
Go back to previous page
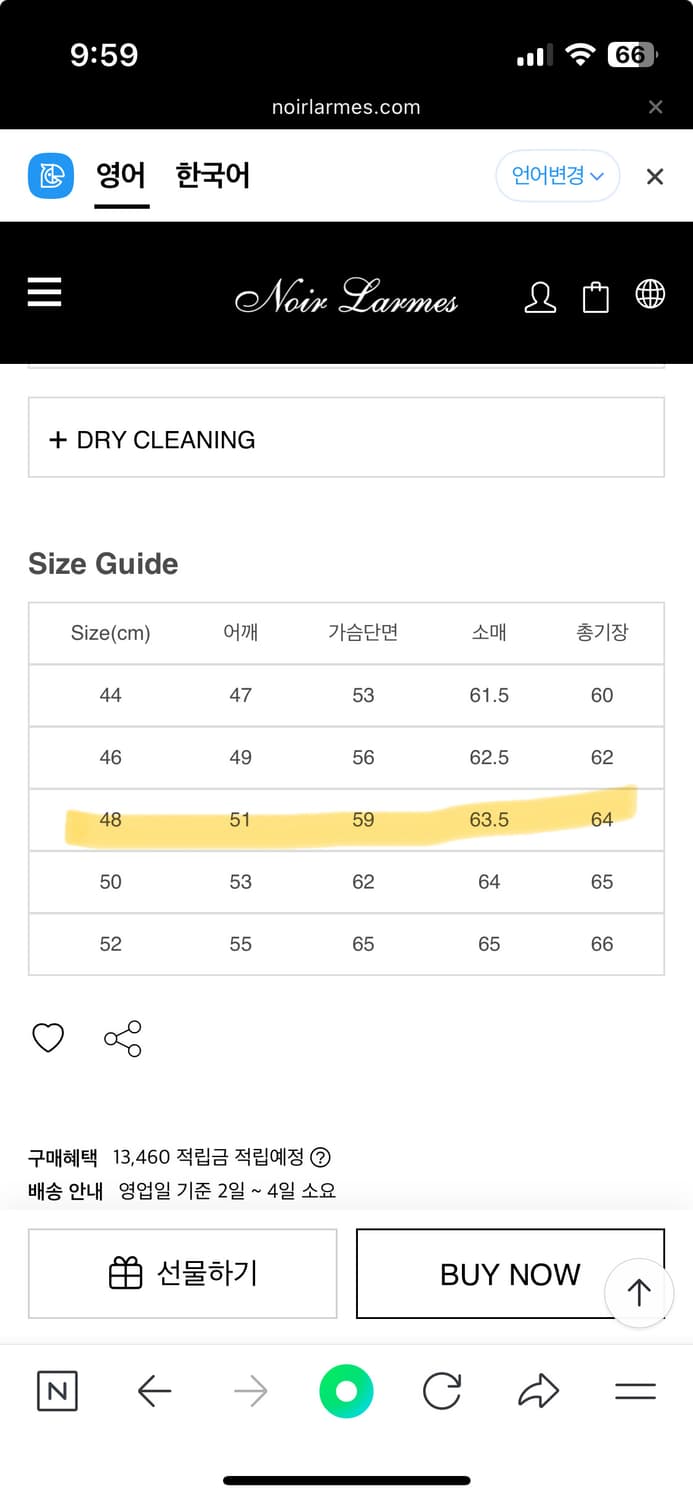[154, 1391]
